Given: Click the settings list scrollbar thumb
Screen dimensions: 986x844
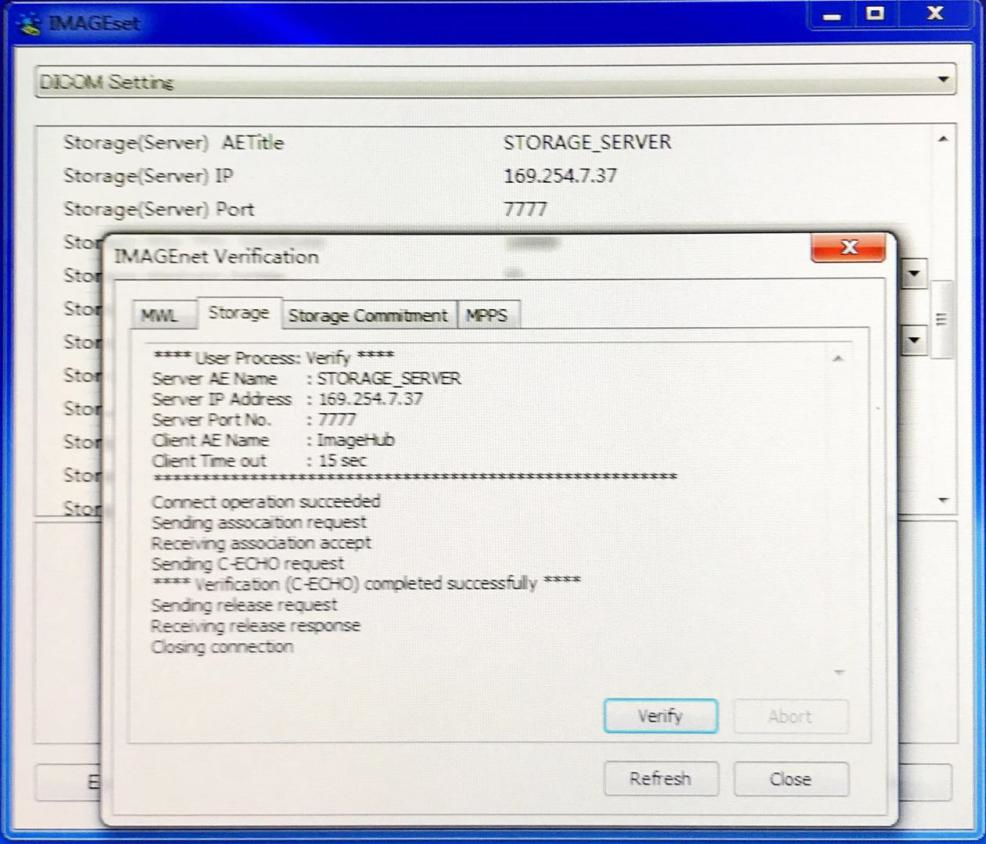Looking at the screenshot, I should click(x=941, y=319).
